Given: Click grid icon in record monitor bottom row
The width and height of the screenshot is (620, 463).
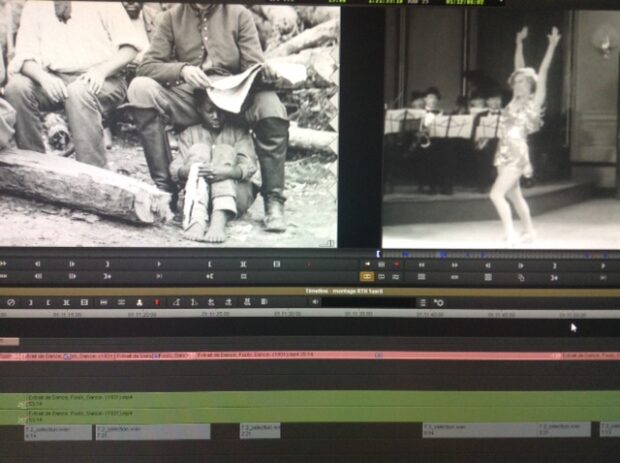Looking at the screenshot, I should coord(488,278).
